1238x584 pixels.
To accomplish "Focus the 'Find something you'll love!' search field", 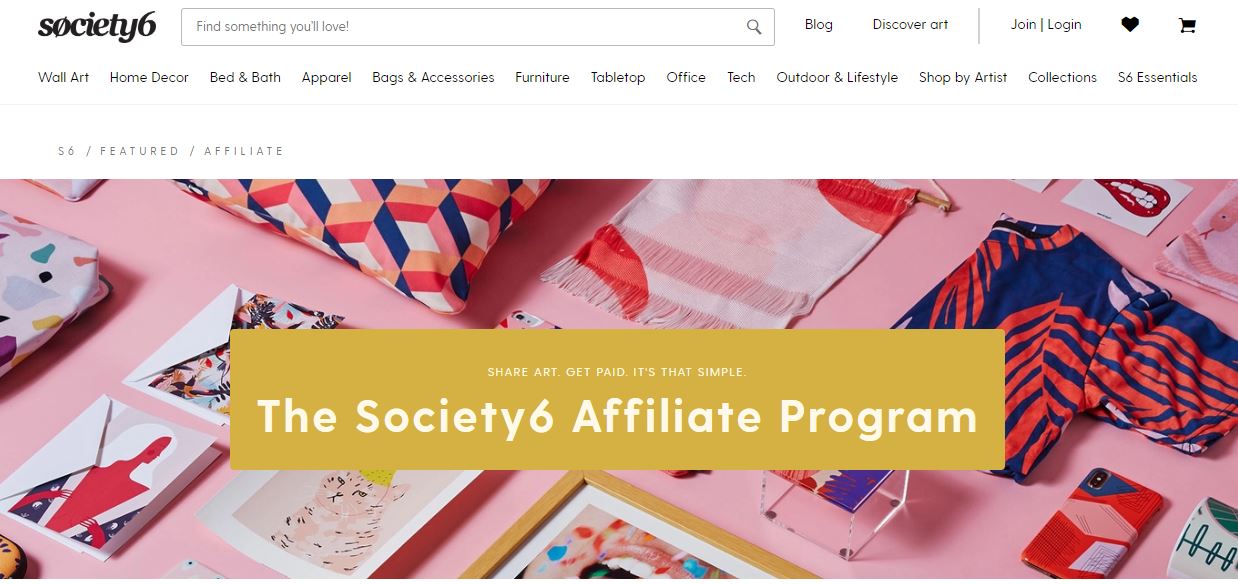I will point(478,27).
